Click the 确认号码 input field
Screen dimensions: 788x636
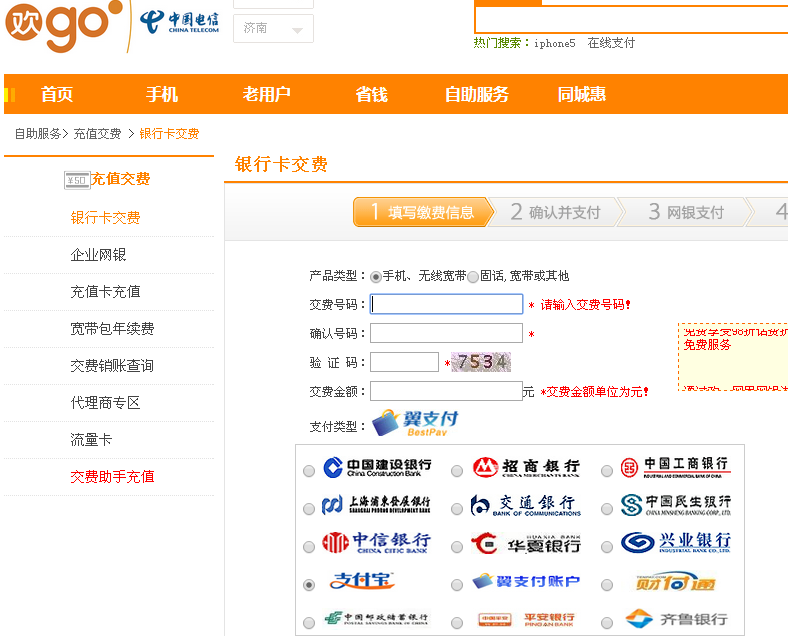[x=446, y=333]
